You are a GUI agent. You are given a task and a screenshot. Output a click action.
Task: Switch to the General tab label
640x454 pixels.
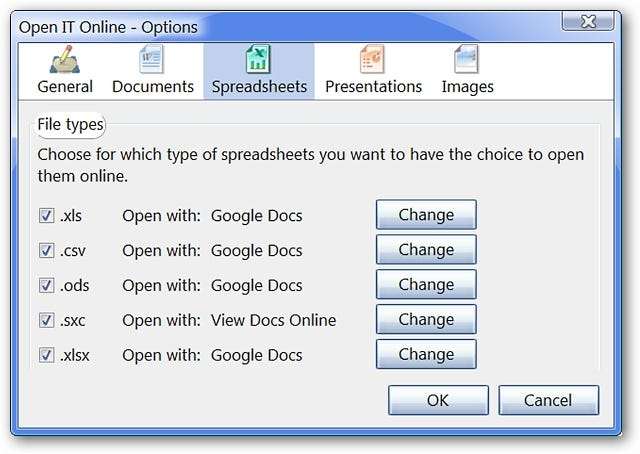pyautogui.click(x=65, y=87)
